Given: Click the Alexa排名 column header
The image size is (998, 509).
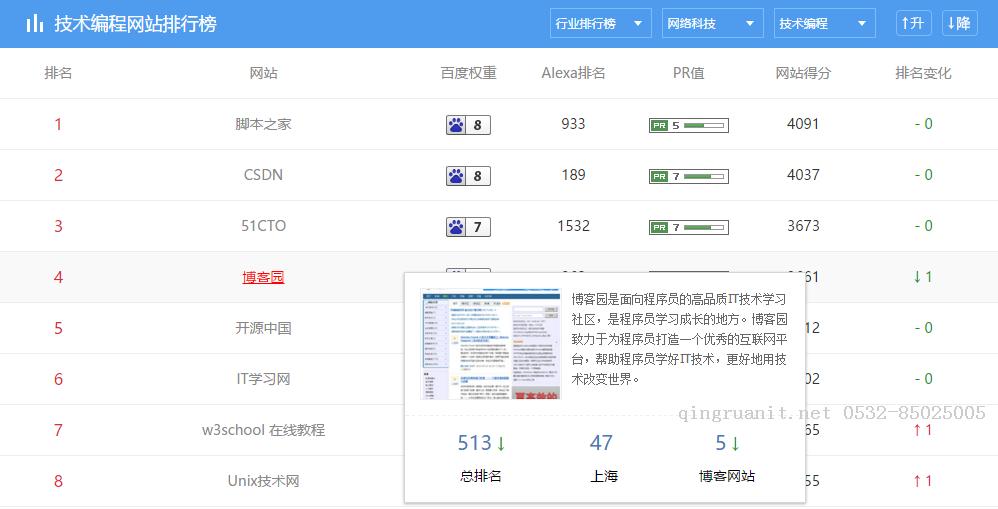Looking at the screenshot, I should tap(573, 73).
